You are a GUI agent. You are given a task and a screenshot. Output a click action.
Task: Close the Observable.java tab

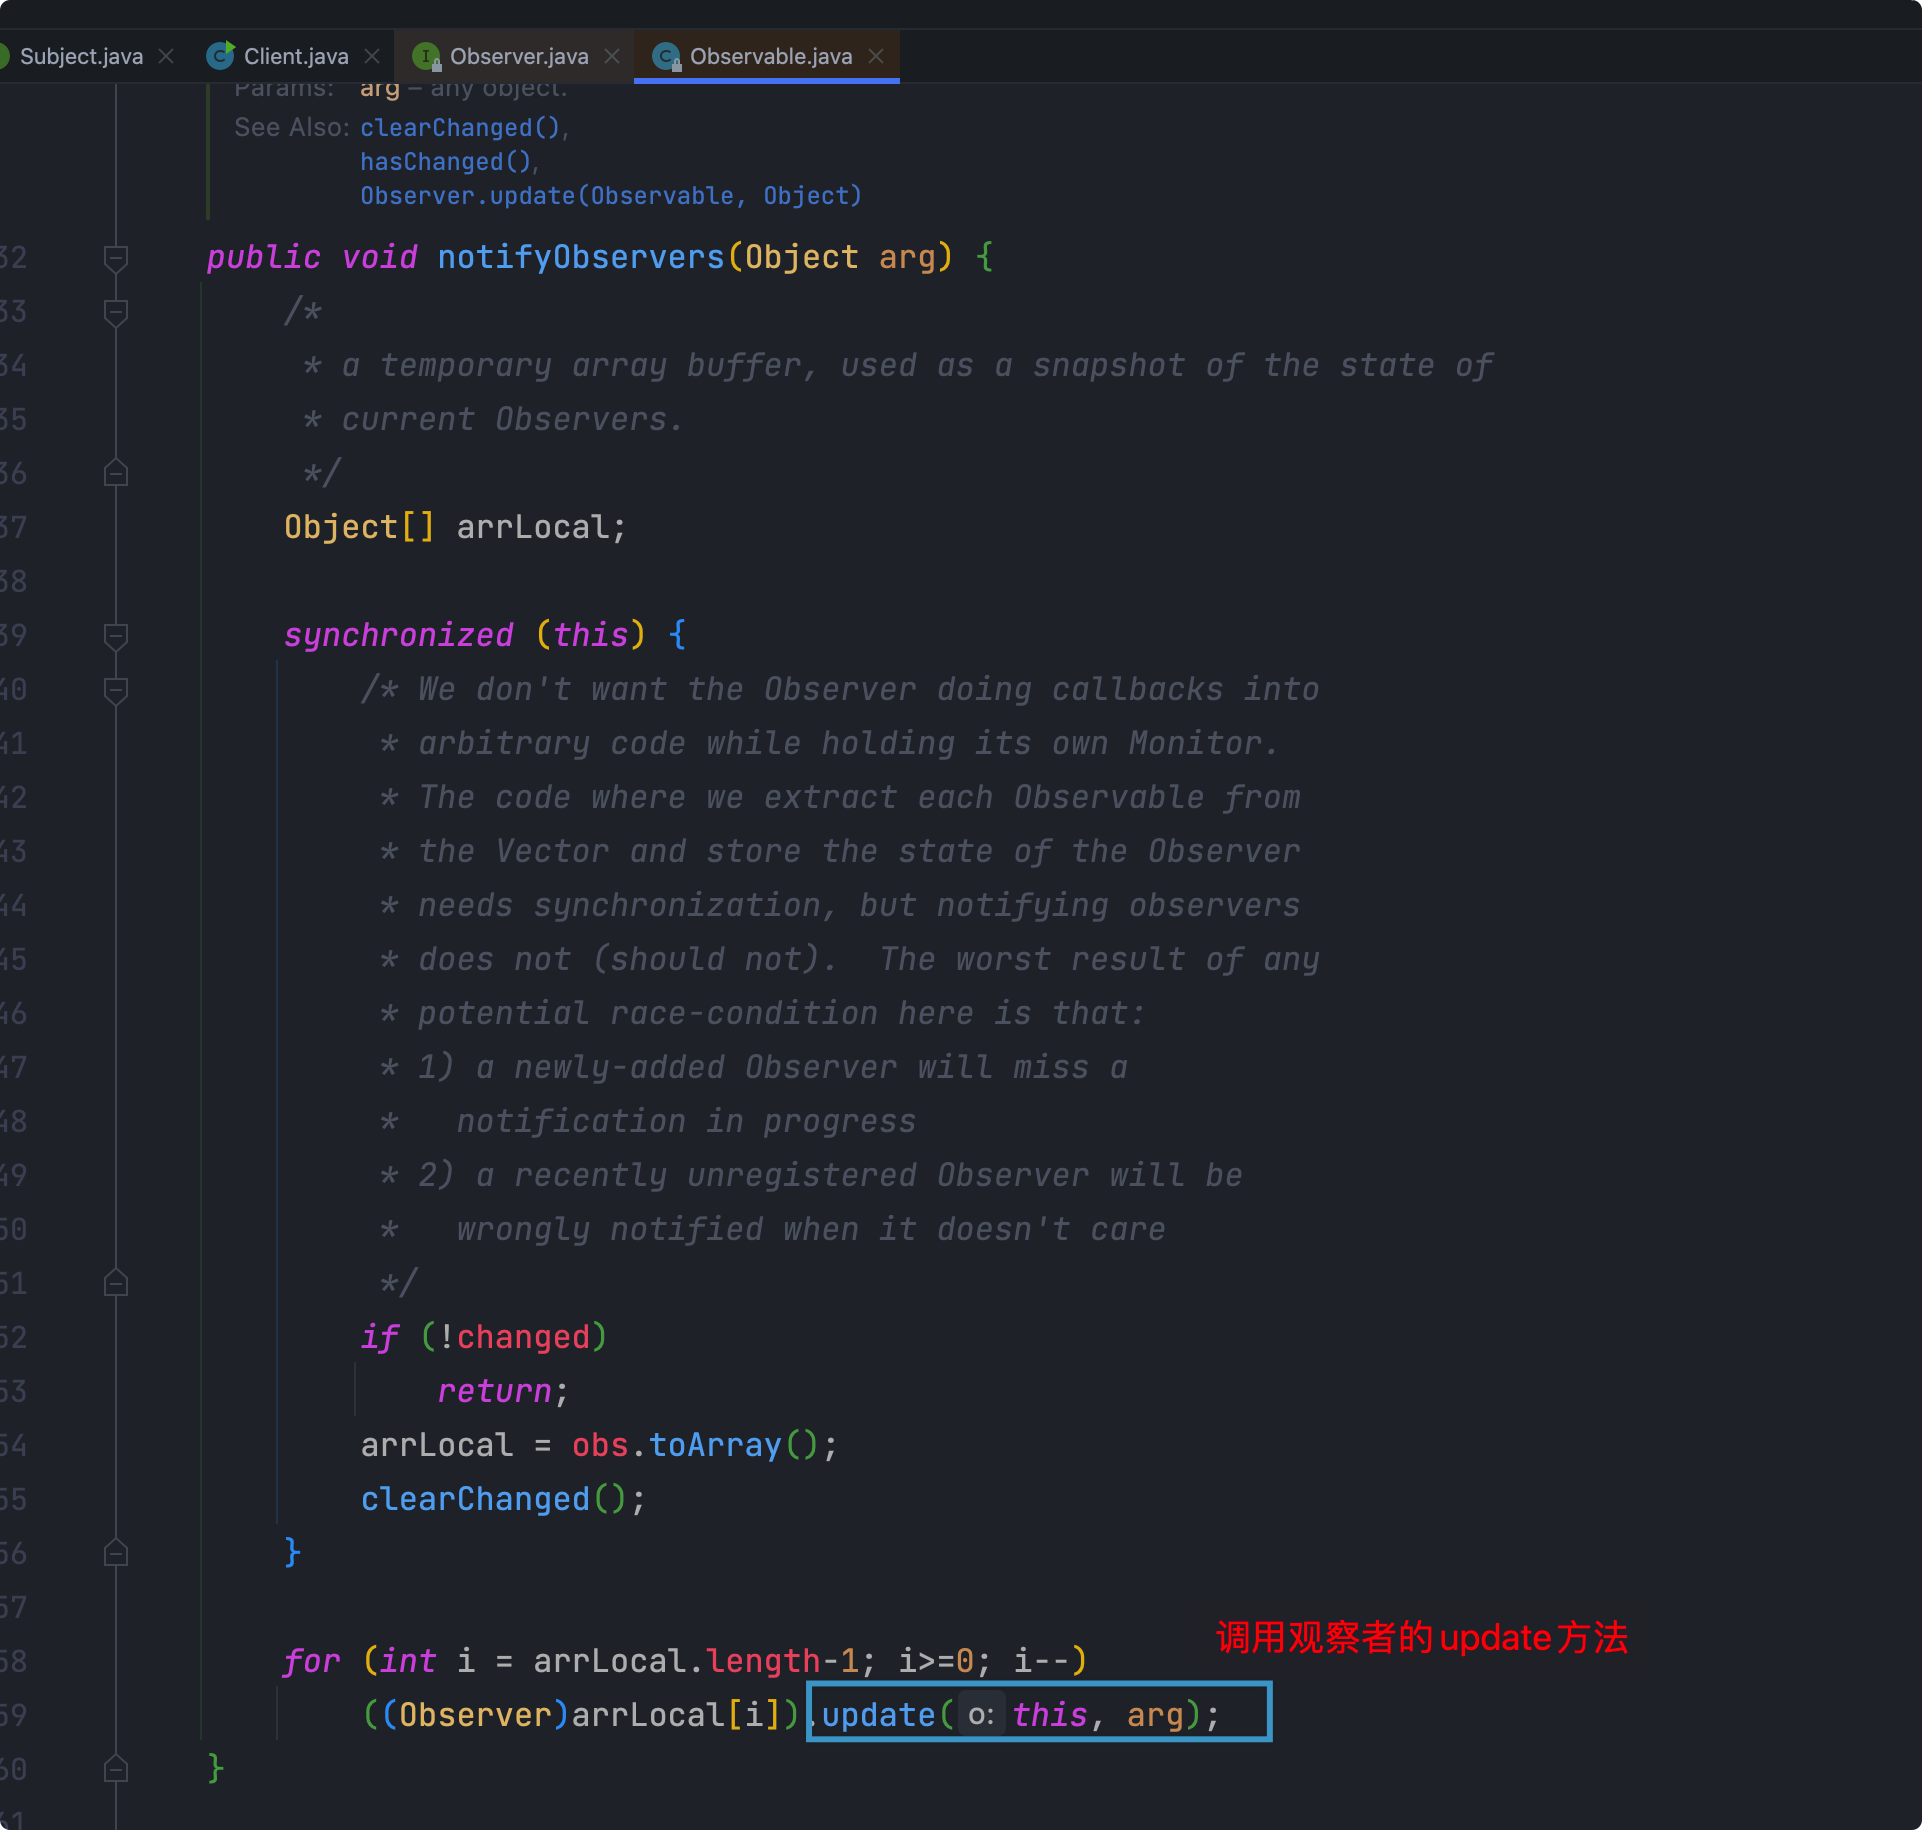point(876,56)
